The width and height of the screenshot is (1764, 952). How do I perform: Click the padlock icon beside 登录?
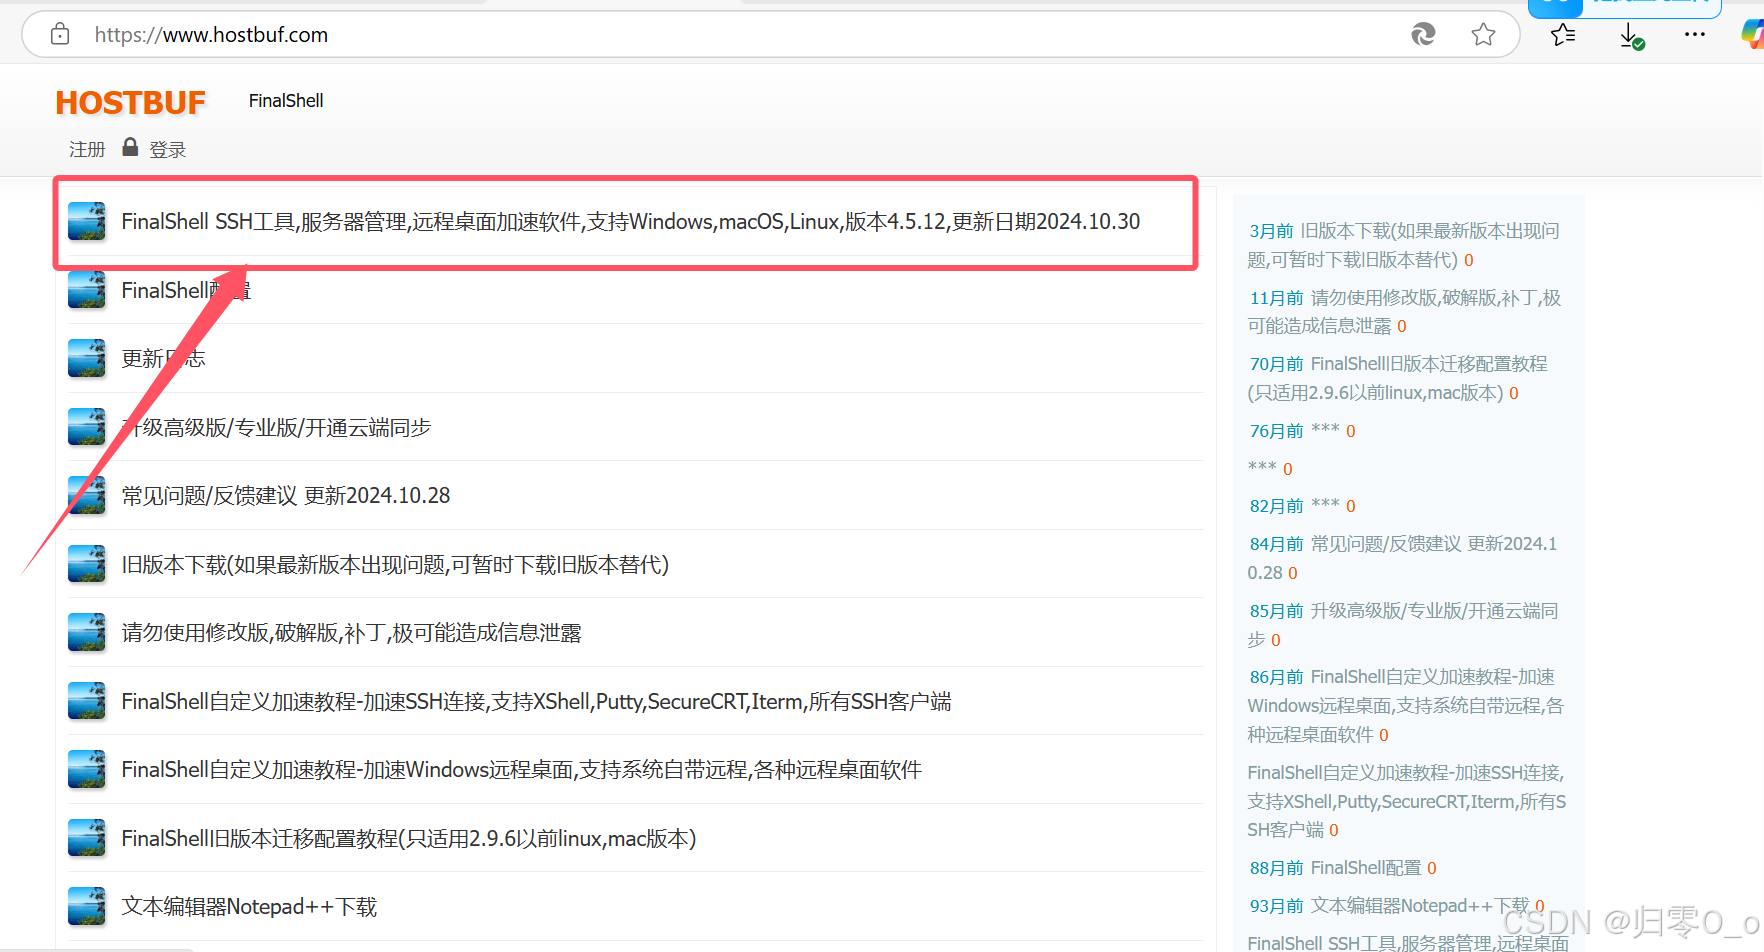pyautogui.click(x=130, y=148)
